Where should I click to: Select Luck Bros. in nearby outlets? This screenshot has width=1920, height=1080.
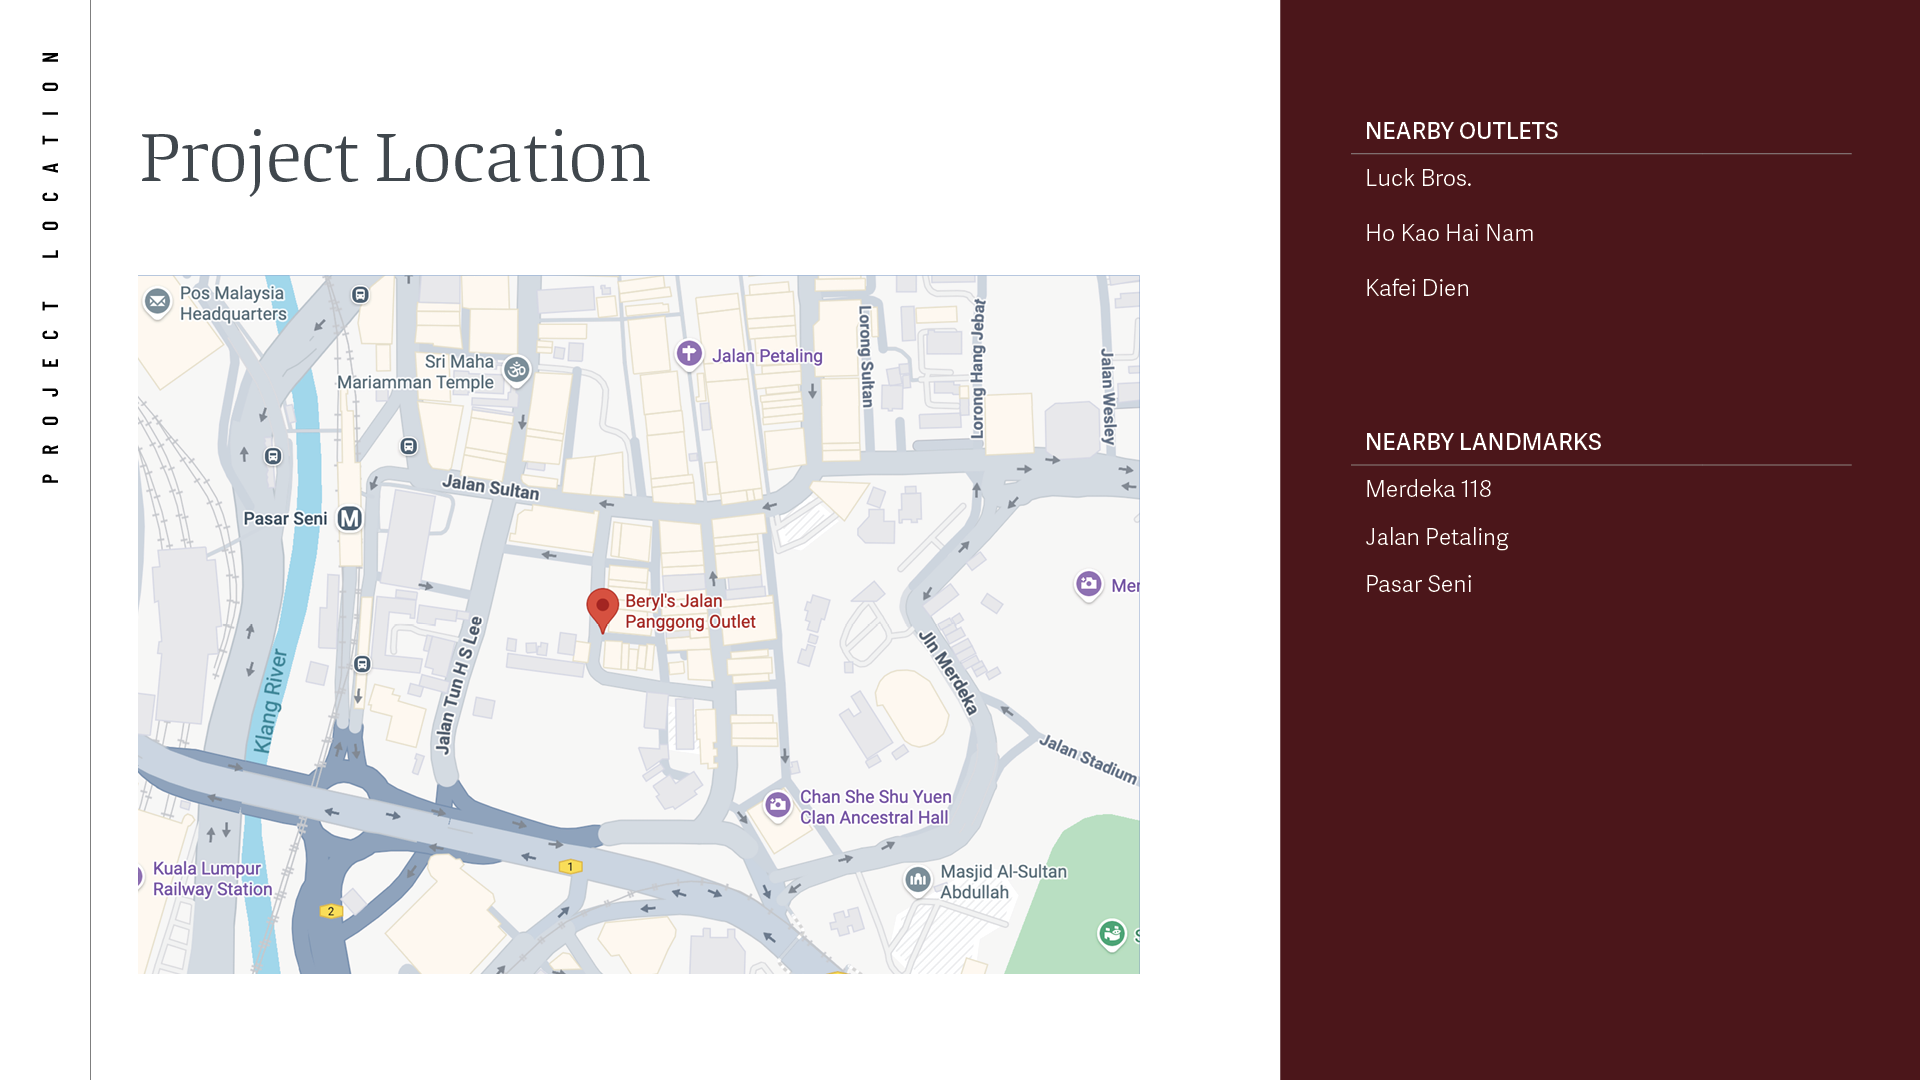1418,178
